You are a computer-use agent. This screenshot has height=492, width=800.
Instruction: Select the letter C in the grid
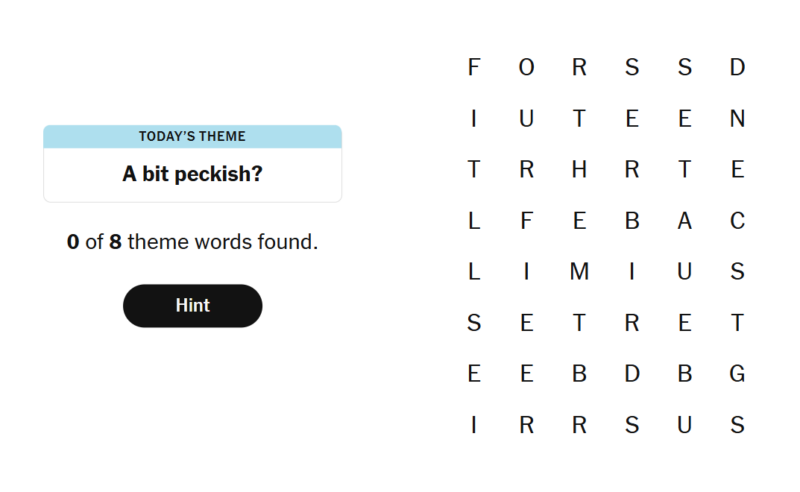tap(737, 221)
